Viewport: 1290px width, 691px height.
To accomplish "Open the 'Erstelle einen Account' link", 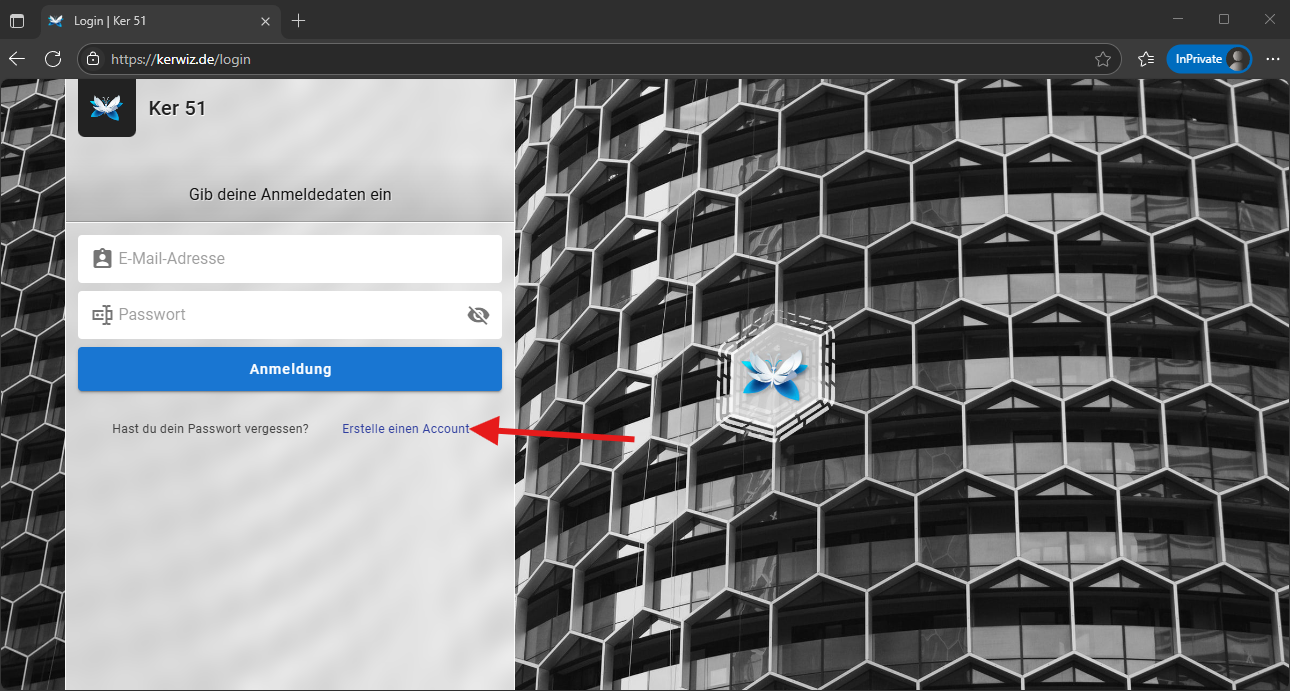I will pos(405,429).
